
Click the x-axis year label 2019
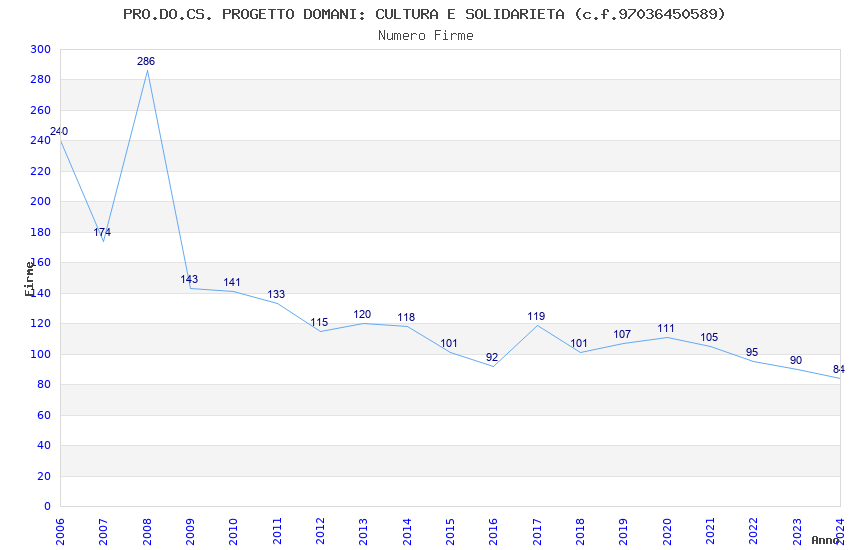coord(623,531)
